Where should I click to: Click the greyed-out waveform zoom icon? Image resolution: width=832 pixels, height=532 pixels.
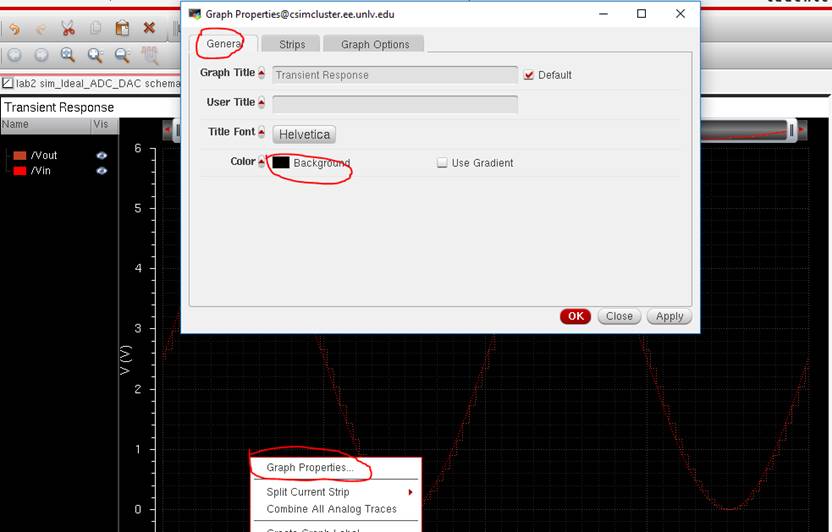[x=150, y=55]
